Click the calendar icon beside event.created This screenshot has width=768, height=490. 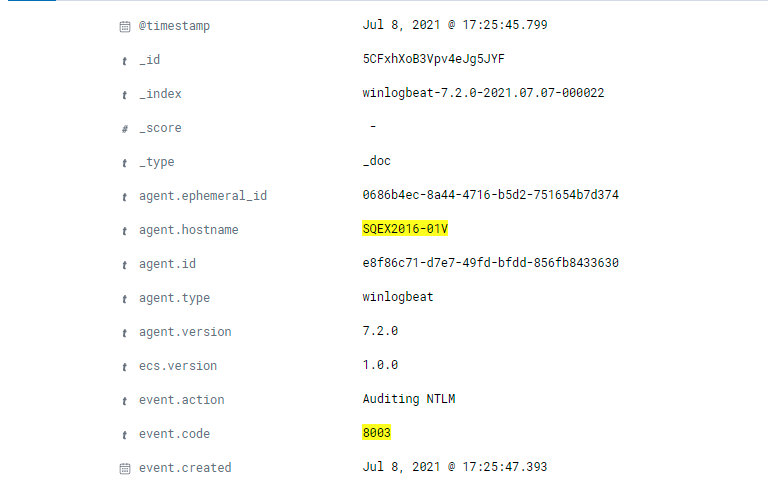[x=125, y=468]
